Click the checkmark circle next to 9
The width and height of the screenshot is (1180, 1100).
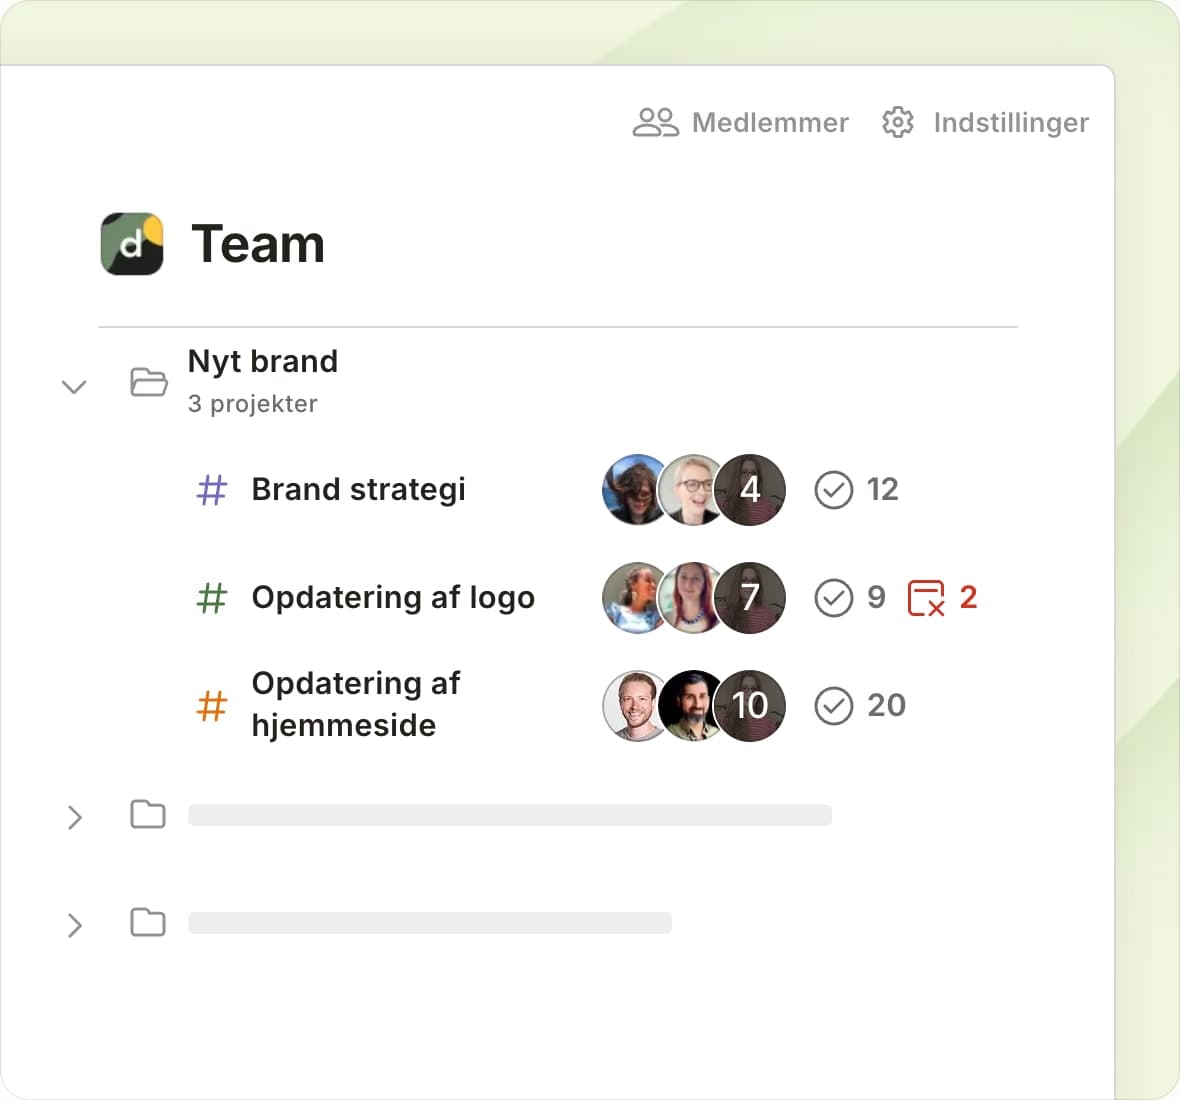[x=833, y=598]
